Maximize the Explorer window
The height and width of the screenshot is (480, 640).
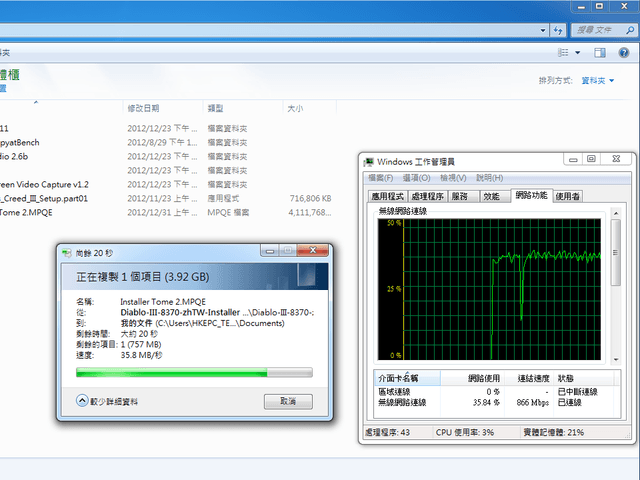click(x=599, y=6)
